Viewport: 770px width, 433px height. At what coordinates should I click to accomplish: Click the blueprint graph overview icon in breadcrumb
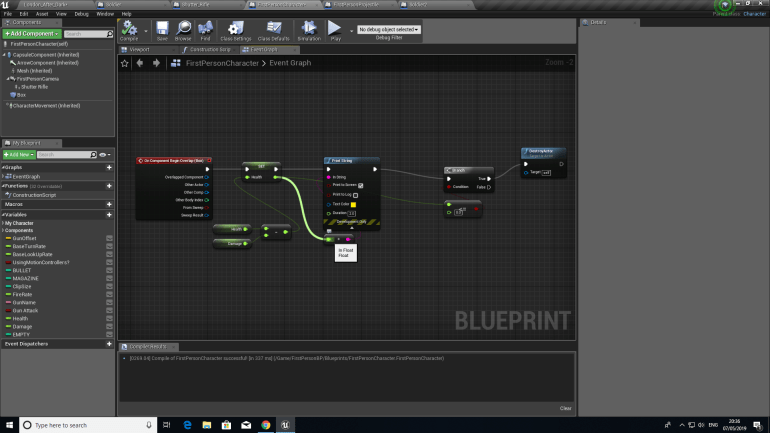coord(175,63)
